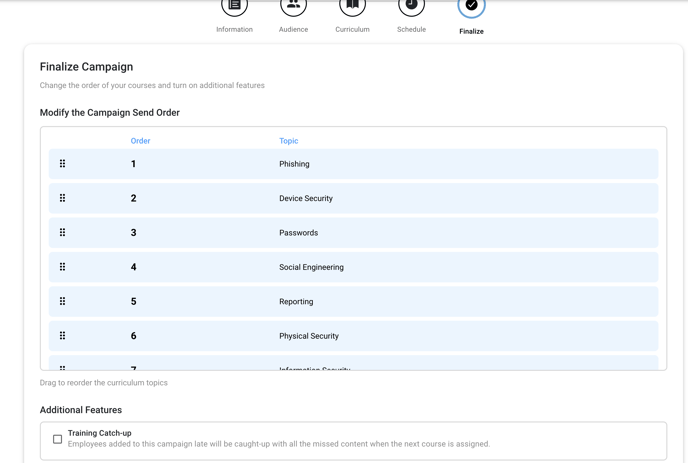The width and height of the screenshot is (688, 463).
Task: Grab the drag handle for Social Engineering row
Action: pos(62,267)
